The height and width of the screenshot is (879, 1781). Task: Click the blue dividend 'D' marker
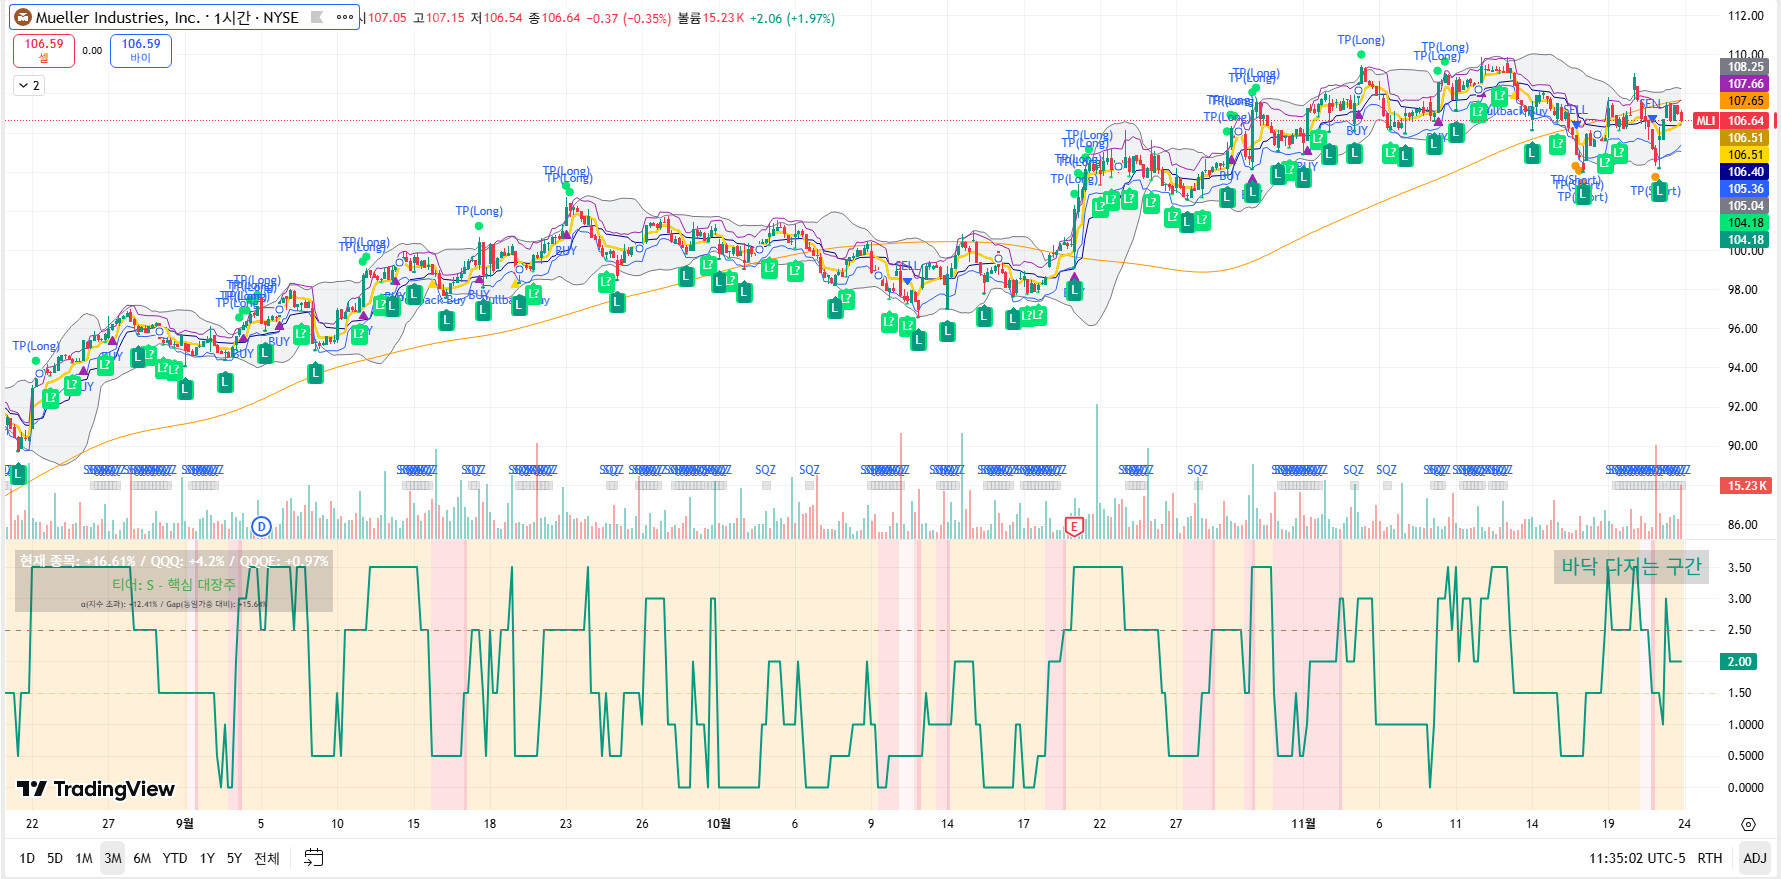[261, 526]
